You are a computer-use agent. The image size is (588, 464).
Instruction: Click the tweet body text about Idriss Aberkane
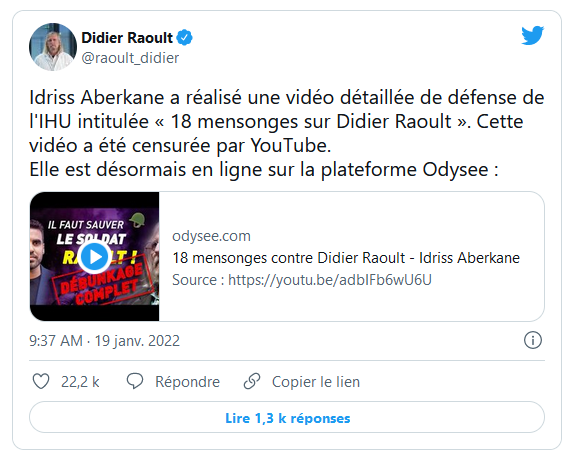coord(287,134)
